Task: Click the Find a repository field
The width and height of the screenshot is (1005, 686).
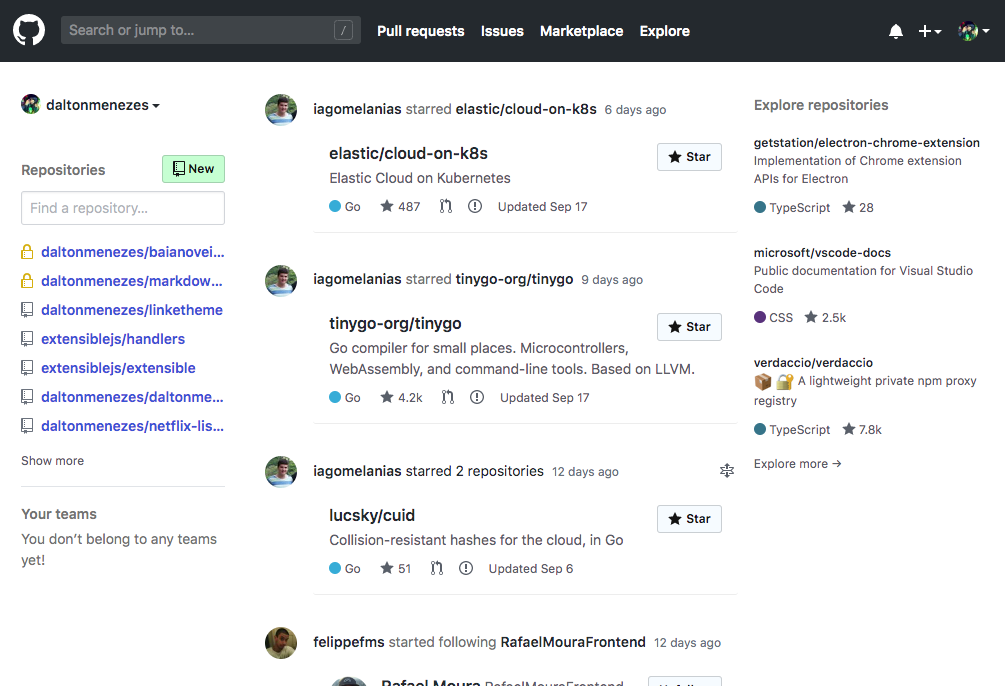Action: (123, 208)
